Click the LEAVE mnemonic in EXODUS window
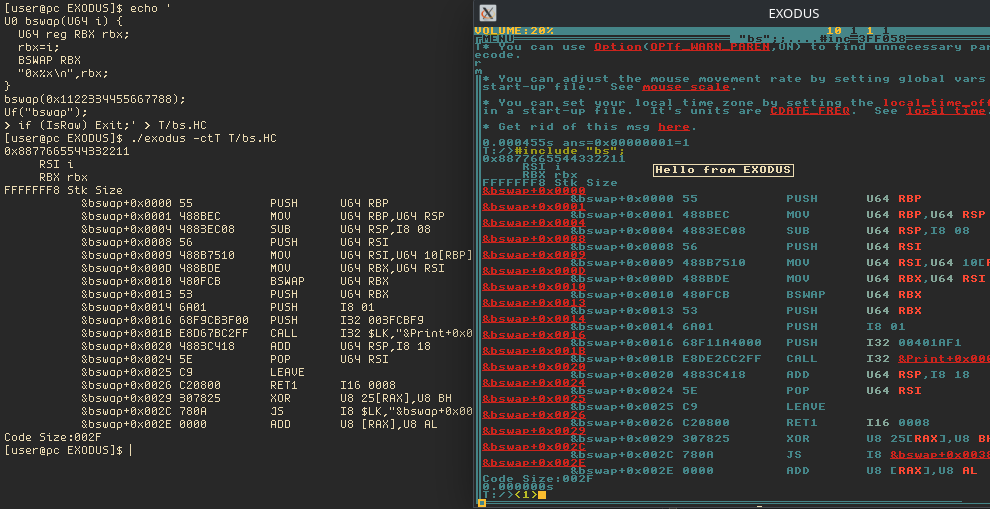 806,407
